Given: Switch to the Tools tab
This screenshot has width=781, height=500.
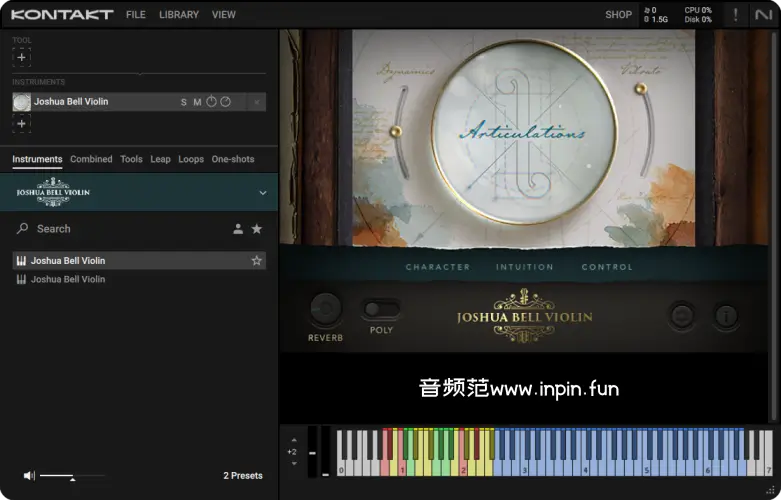Looking at the screenshot, I should [x=131, y=159].
